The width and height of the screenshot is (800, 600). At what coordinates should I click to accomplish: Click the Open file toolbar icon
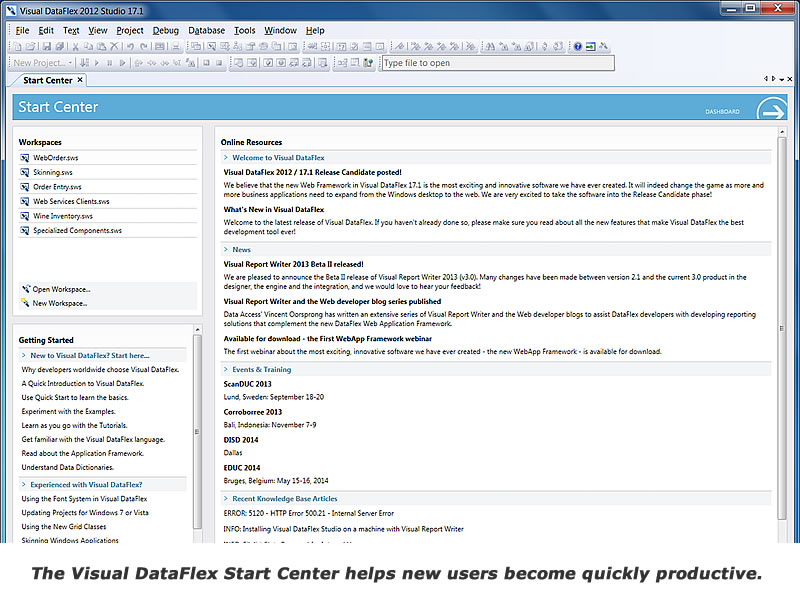pyautogui.click(x=31, y=46)
